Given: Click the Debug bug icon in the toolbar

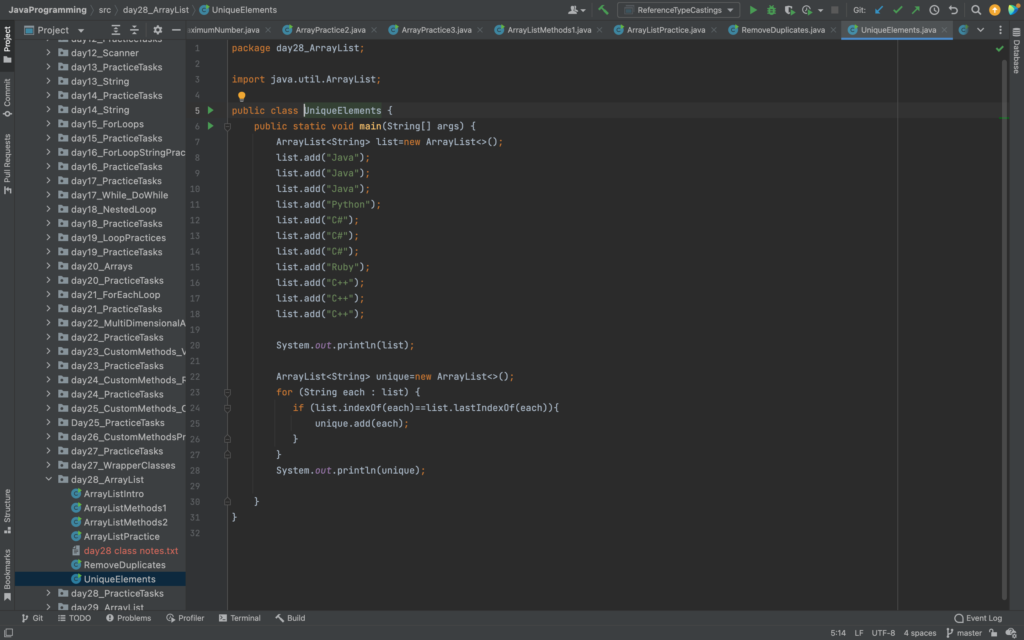Looking at the screenshot, I should tap(771, 10).
